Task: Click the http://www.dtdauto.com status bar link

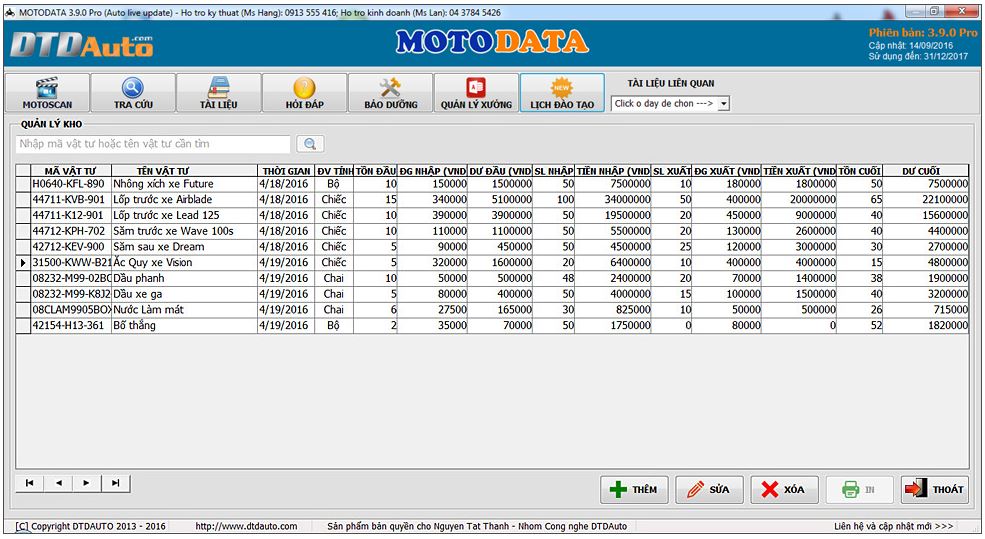Action: tap(246, 526)
